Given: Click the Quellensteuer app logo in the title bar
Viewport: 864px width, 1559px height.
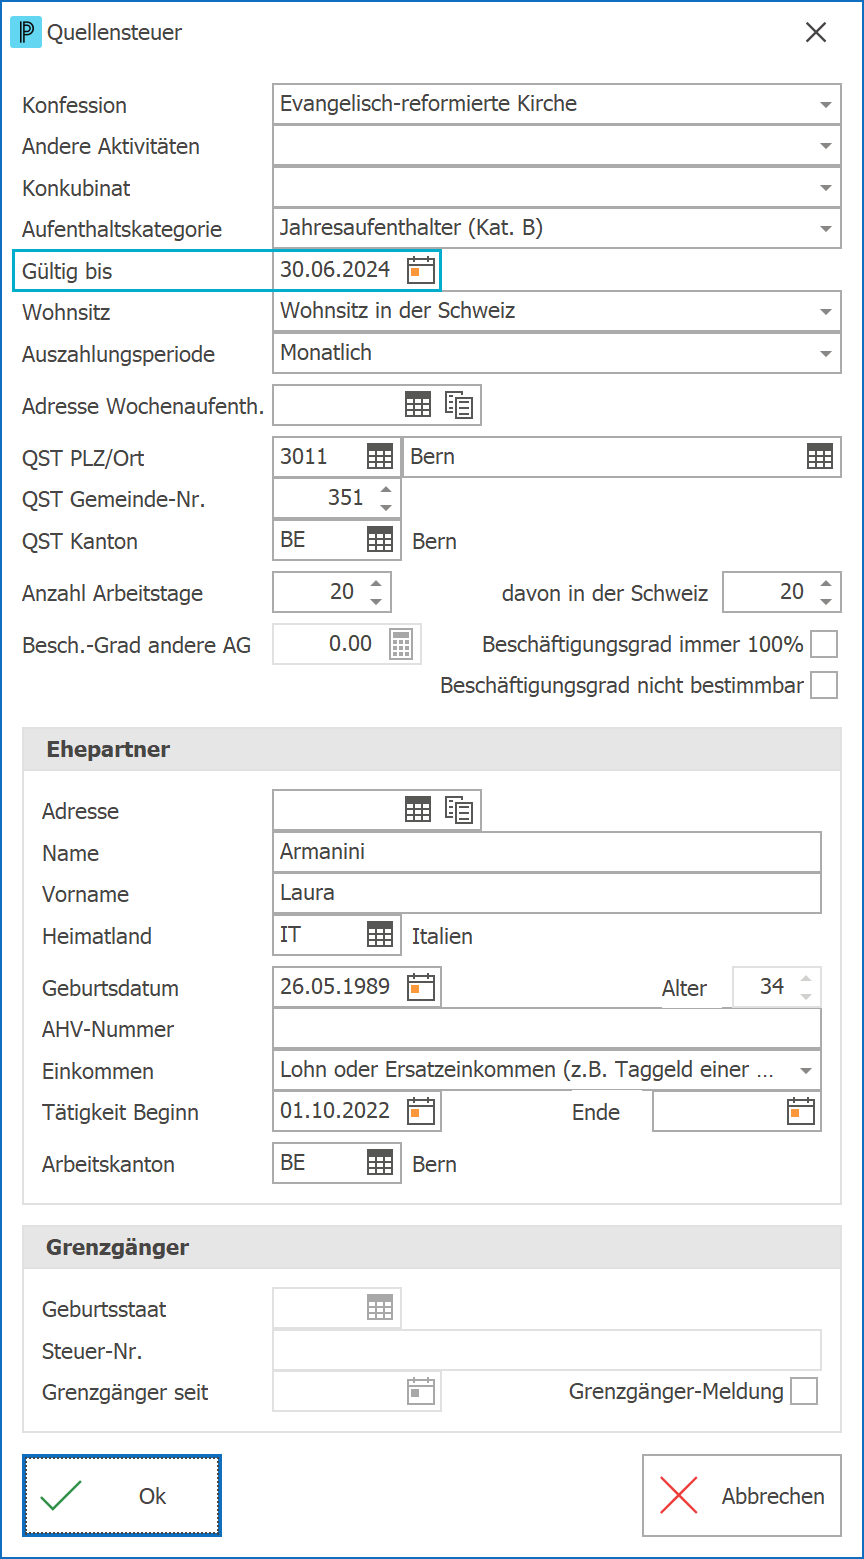Looking at the screenshot, I should coord(25,33).
